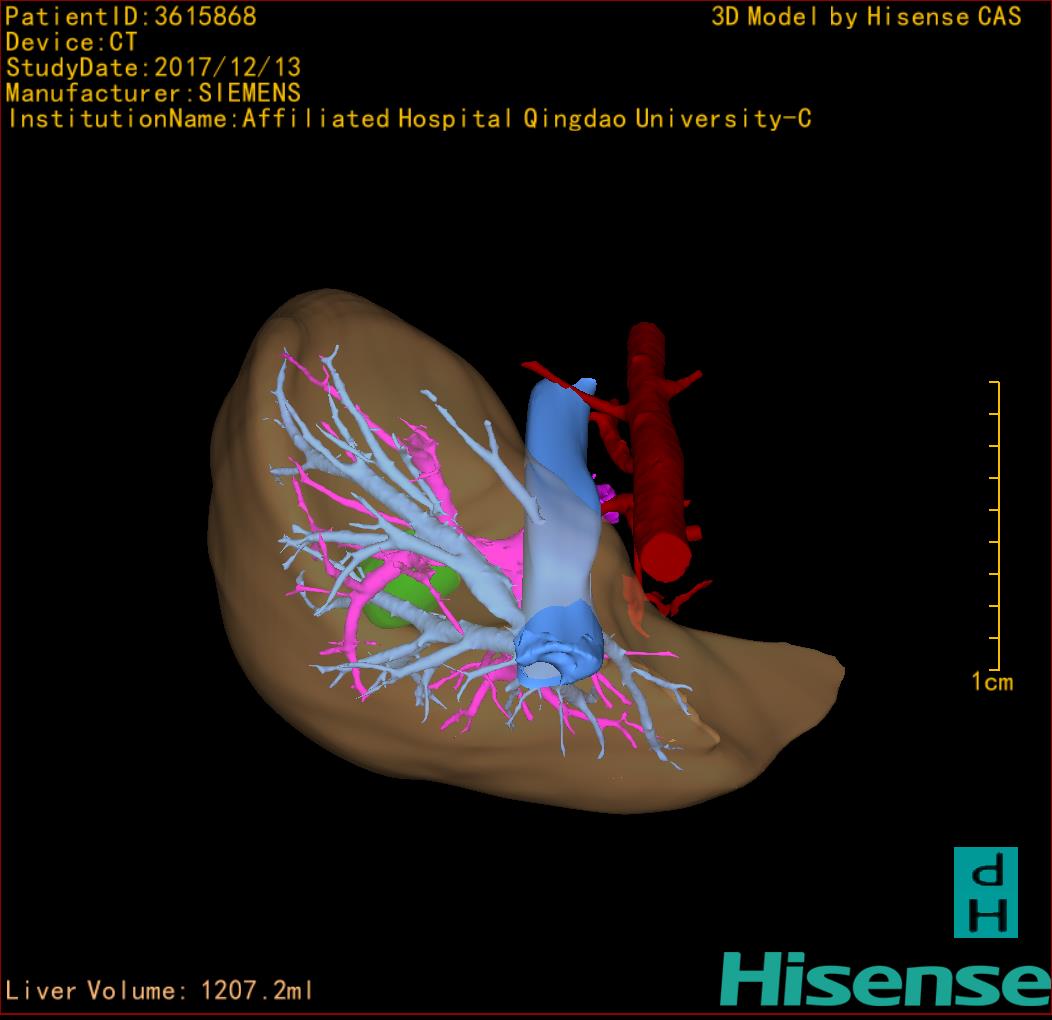The height and width of the screenshot is (1020, 1052).
Task: Click the 1cm scale label
Action: (991, 682)
